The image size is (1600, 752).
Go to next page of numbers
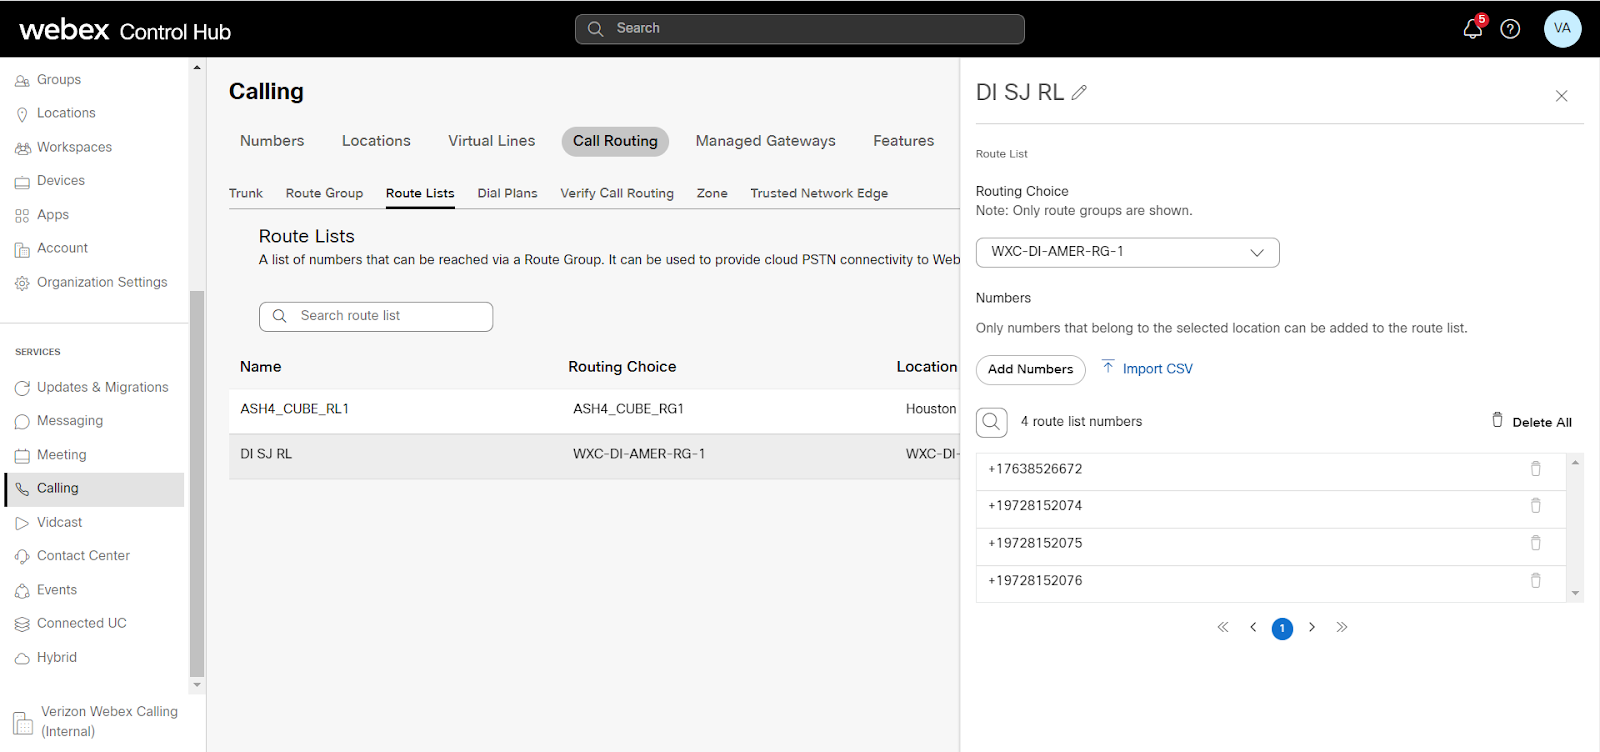pos(1312,628)
